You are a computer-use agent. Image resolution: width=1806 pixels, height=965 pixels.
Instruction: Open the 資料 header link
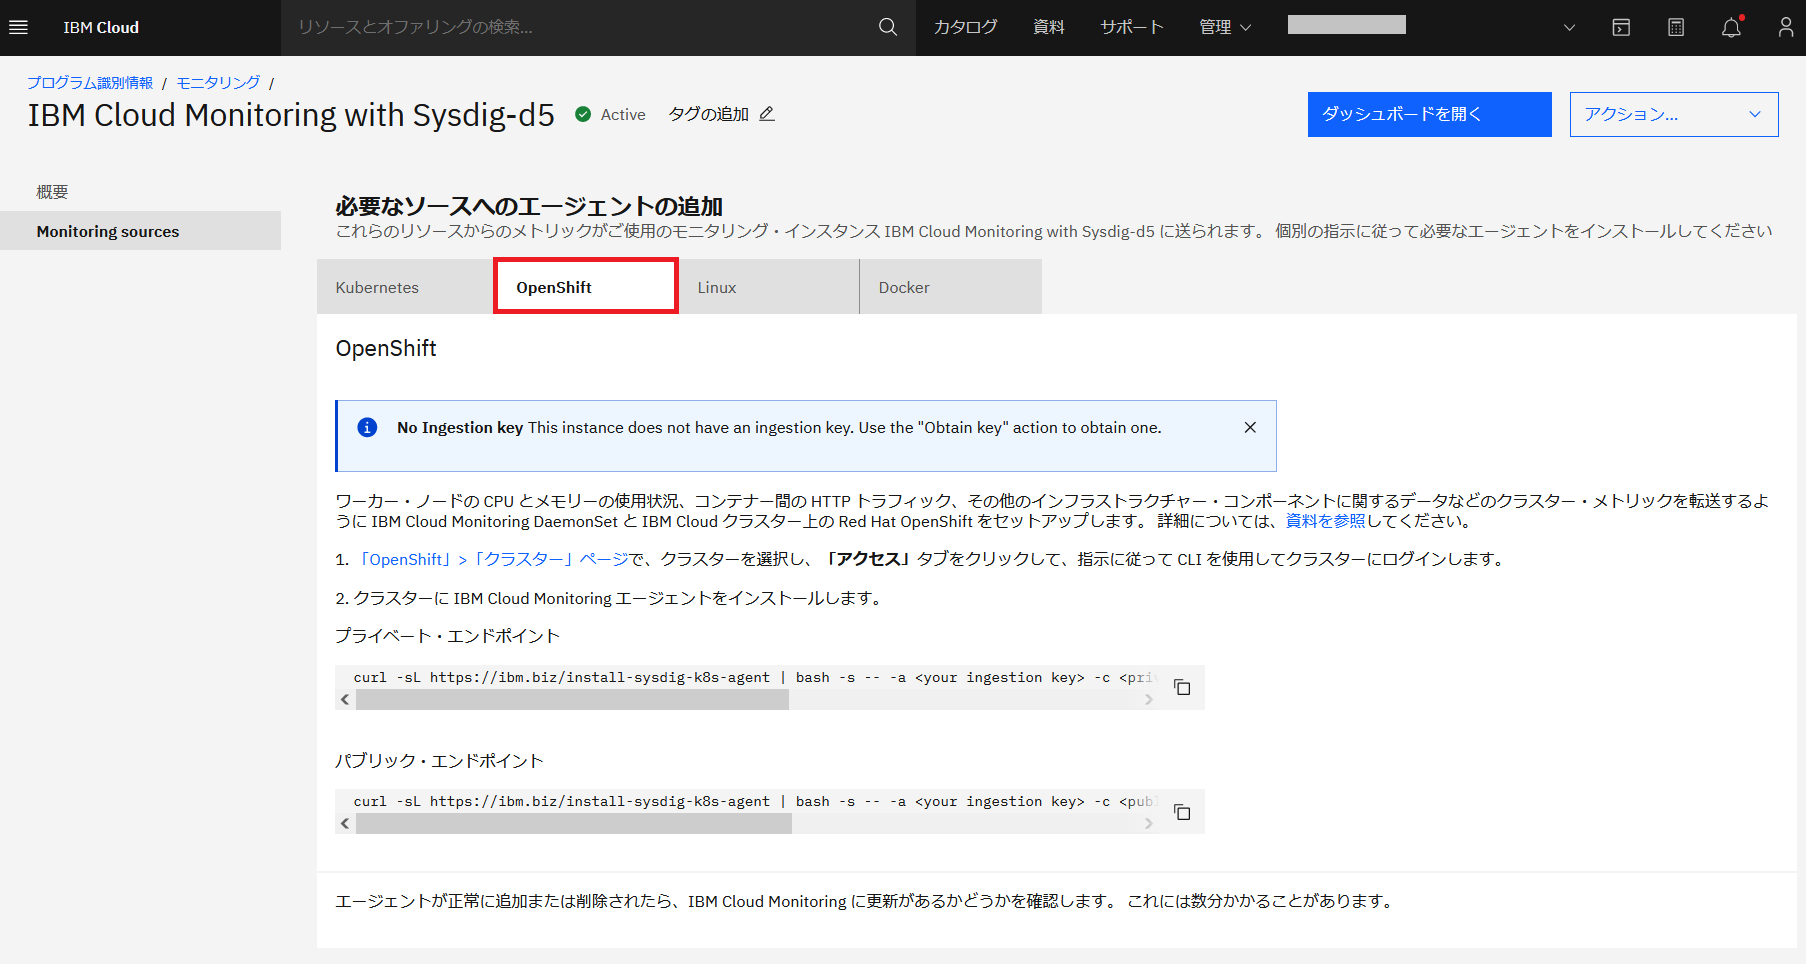point(1049,27)
